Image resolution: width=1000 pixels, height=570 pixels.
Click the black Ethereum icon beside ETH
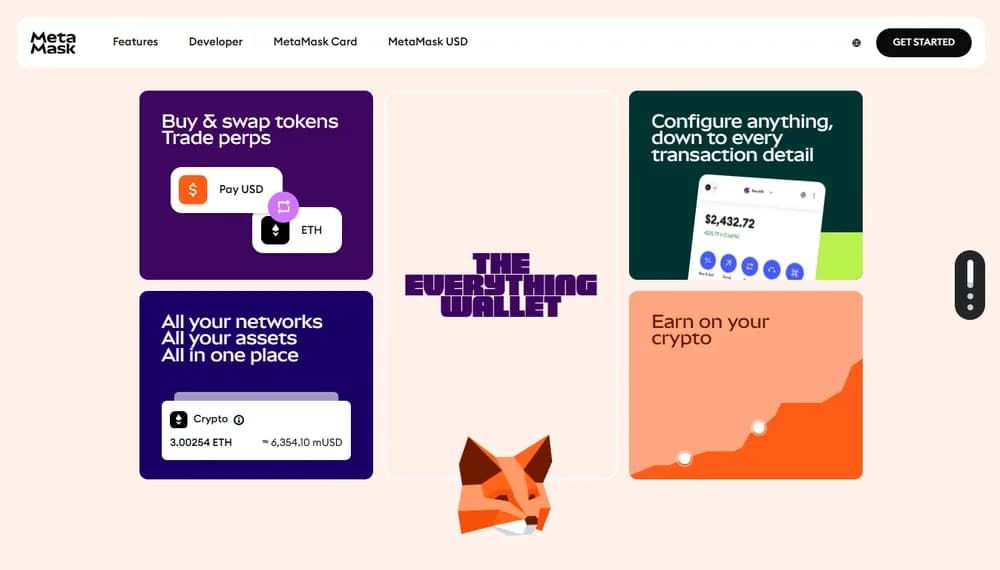click(x=275, y=230)
